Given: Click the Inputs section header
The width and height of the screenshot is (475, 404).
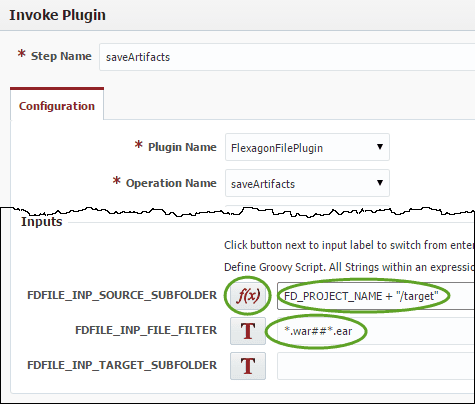Looking at the screenshot, I should click(x=42, y=222).
